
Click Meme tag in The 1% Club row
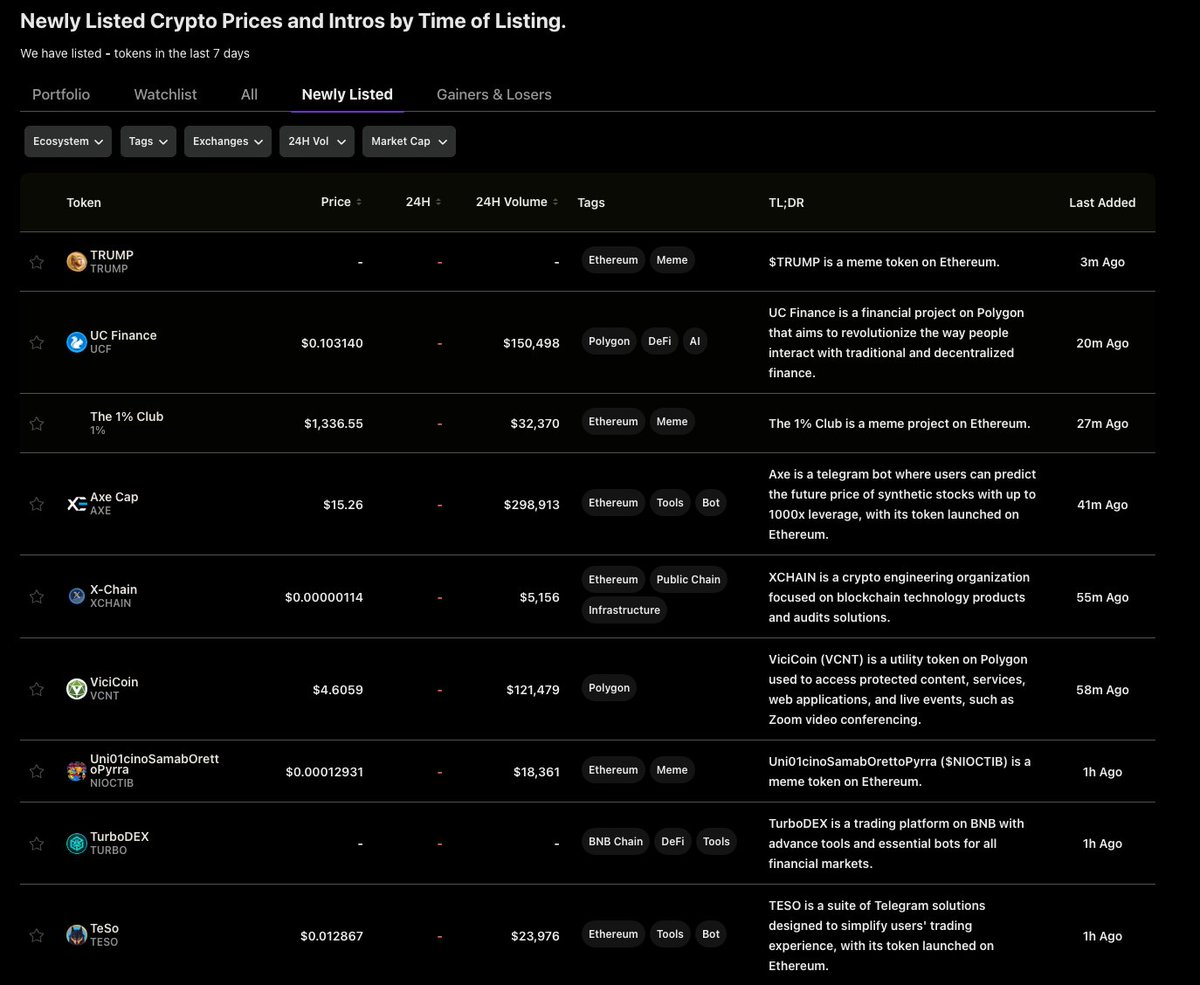tap(672, 421)
